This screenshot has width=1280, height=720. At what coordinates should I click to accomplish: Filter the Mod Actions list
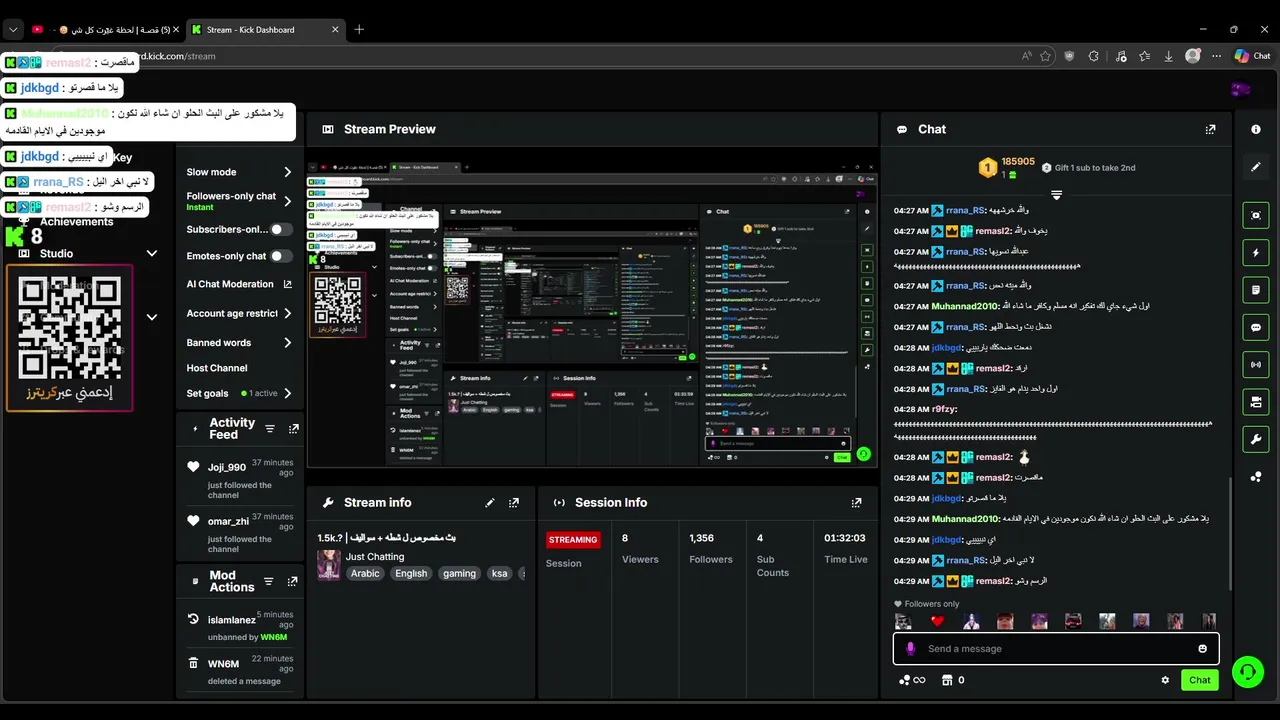click(268, 582)
